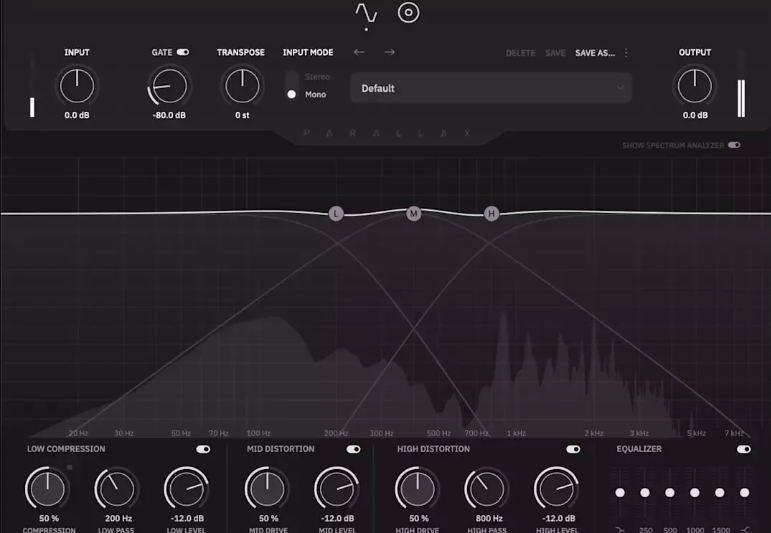Screen dimensions: 771x533
Task: Click the Low Level knob
Action: coord(186,488)
